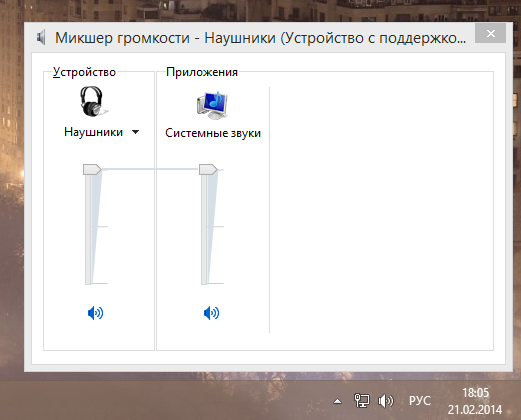The height and width of the screenshot is (420, 521).
Task: Mute the Наушники device volume
Action: [x=95, y=313]
